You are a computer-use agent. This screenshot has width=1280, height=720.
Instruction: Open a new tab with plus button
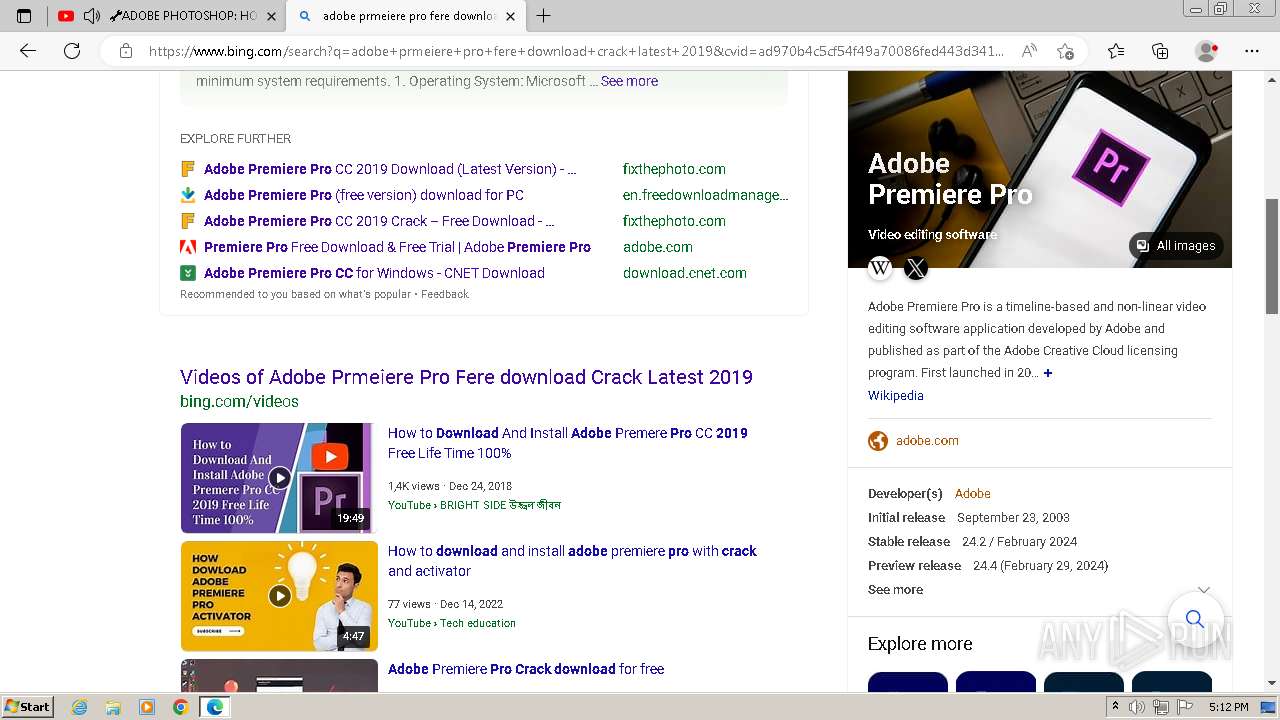[543, 16]
